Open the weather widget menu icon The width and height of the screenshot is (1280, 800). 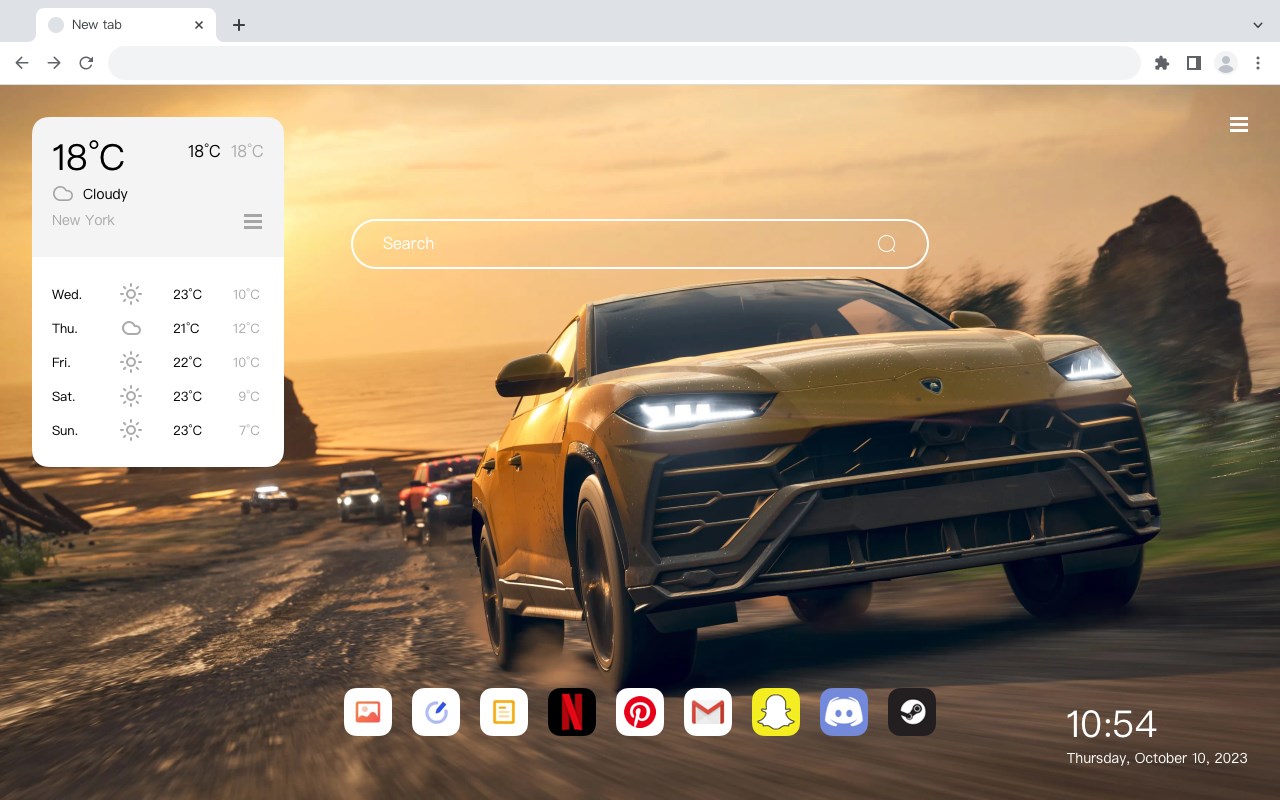click(x=253, y=221)
